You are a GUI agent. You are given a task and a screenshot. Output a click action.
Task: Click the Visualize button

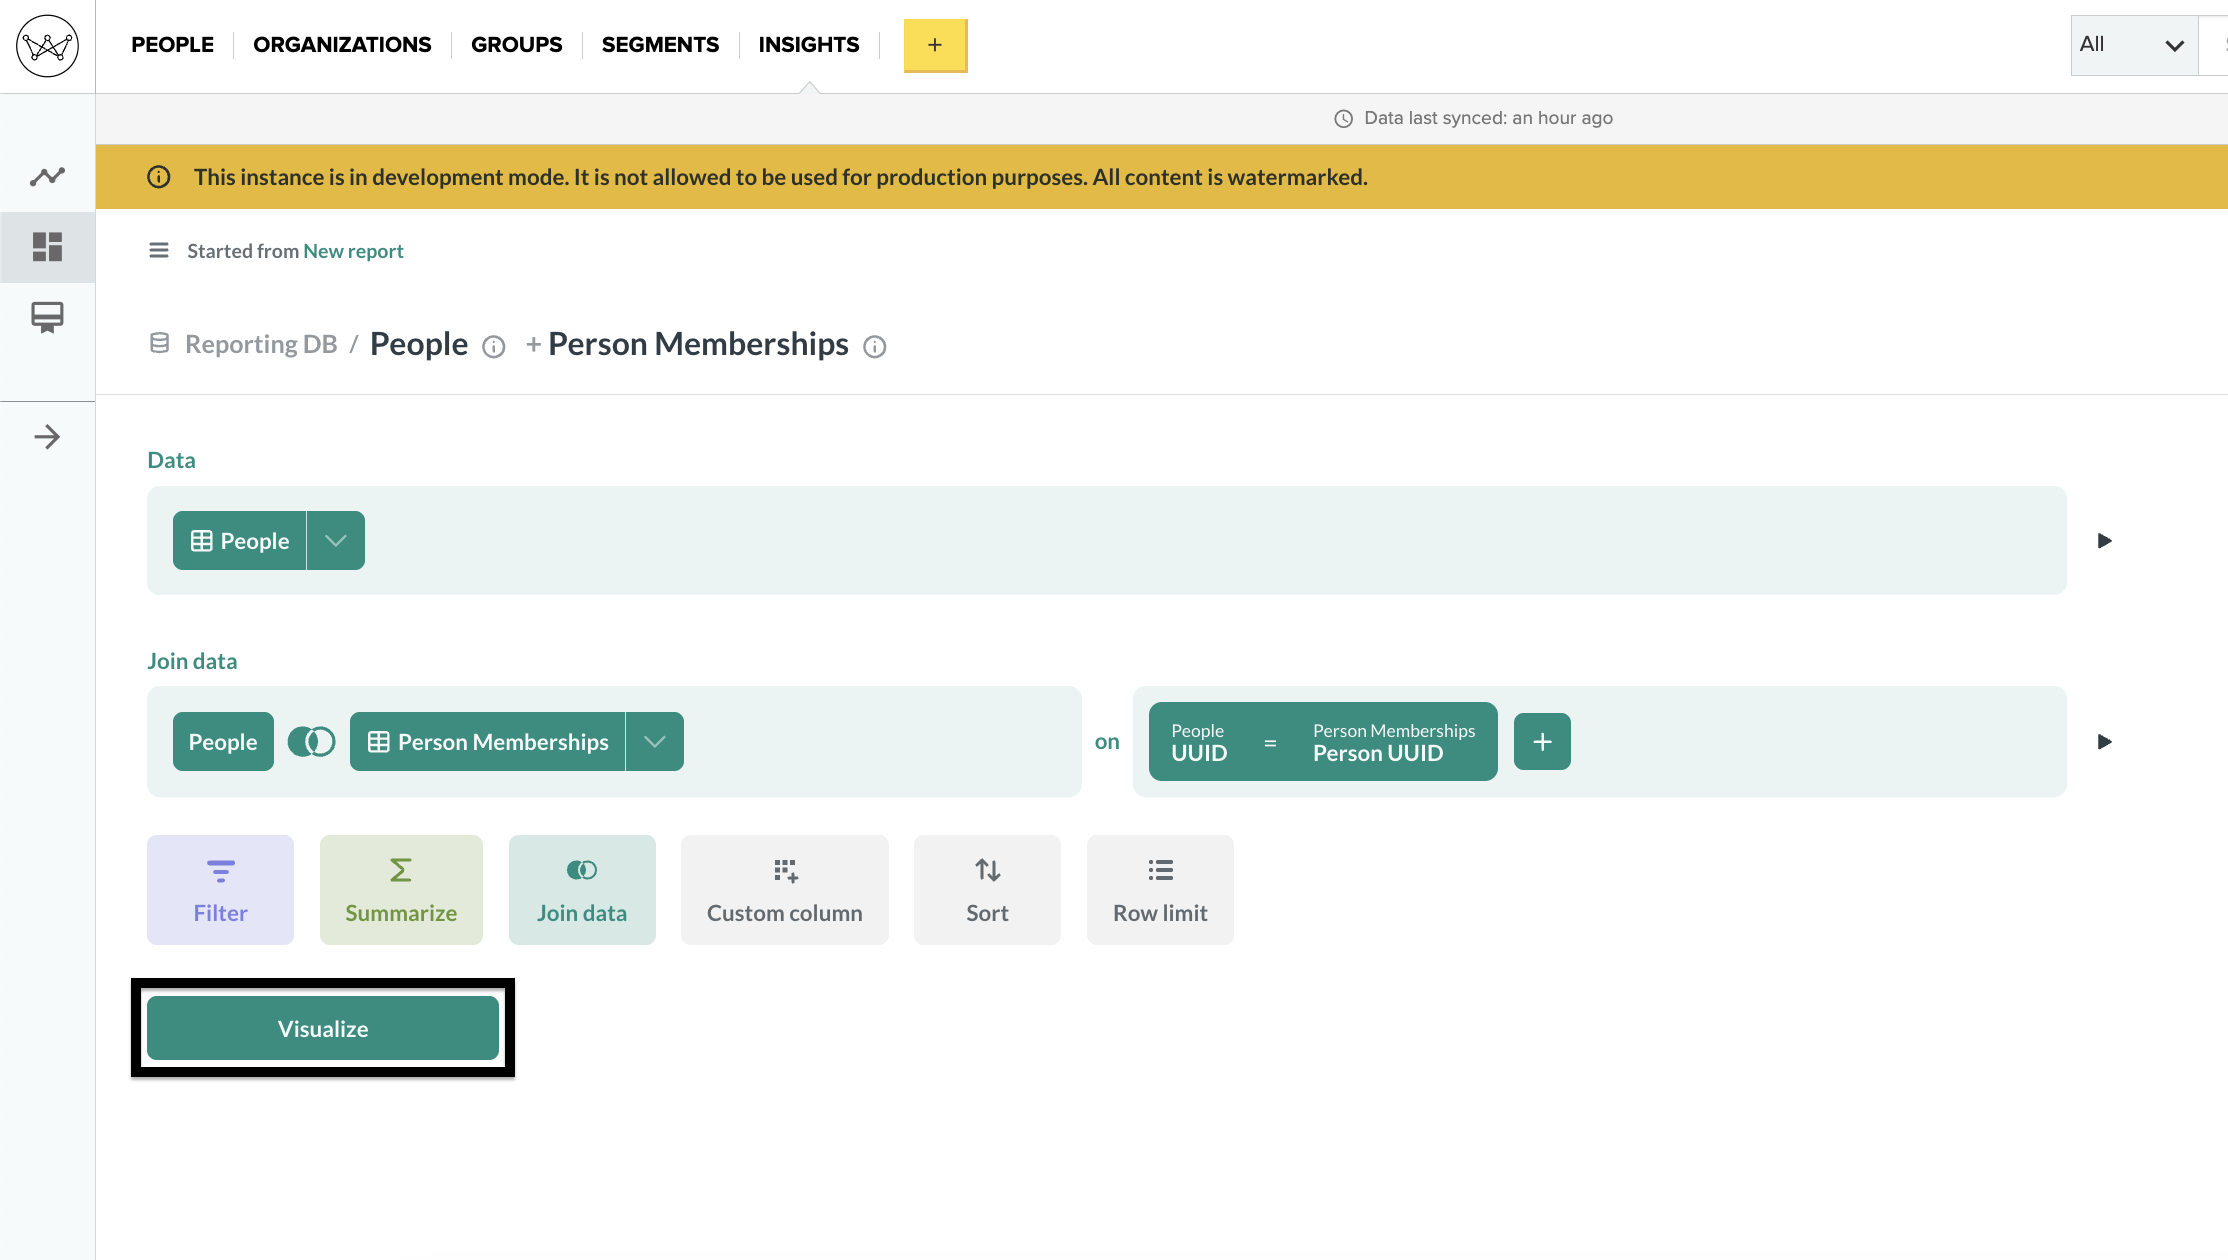coord(323,1028)
